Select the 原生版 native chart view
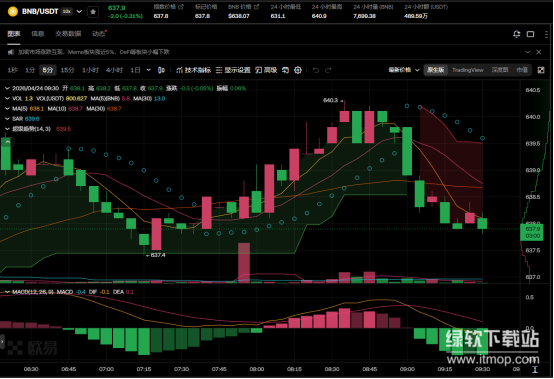 pos(436,70)
